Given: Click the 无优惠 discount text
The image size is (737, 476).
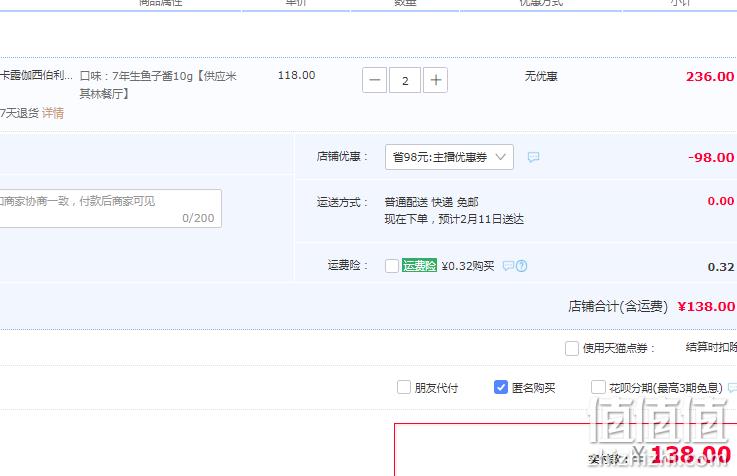Looking at the screenshot, I should click(541, 76).
